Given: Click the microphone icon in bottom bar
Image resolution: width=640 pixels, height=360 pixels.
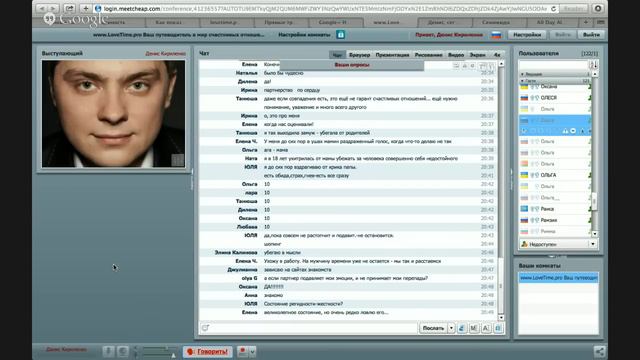Looking at the screenshot, I should coord(109,351).
